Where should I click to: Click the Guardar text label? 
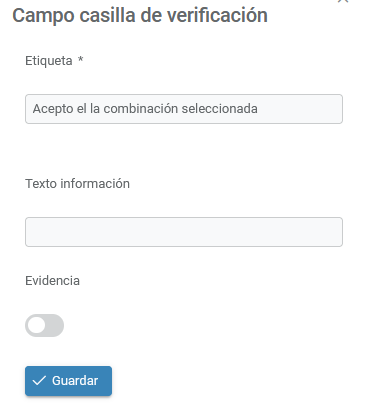pos(75,381)
